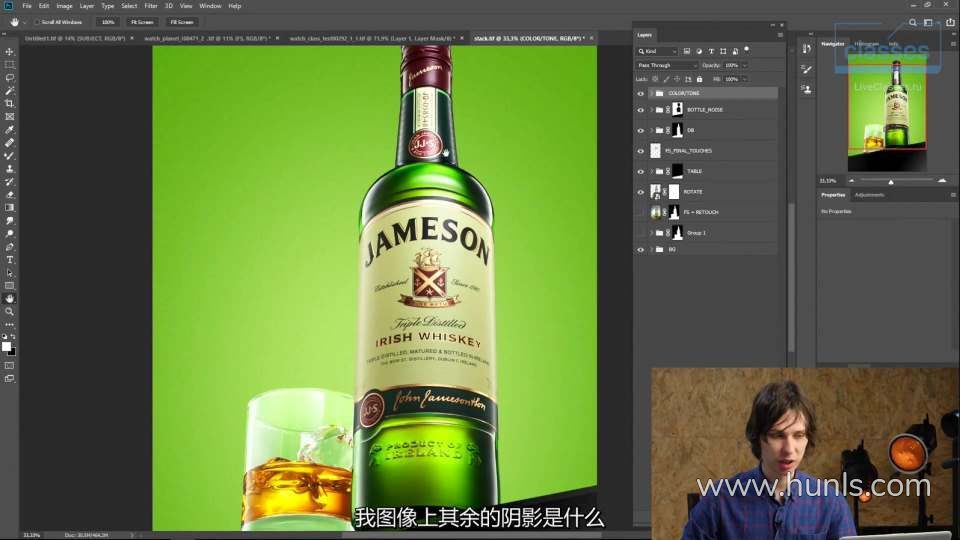
Task: Open the File menu
Action: [27, 6]
